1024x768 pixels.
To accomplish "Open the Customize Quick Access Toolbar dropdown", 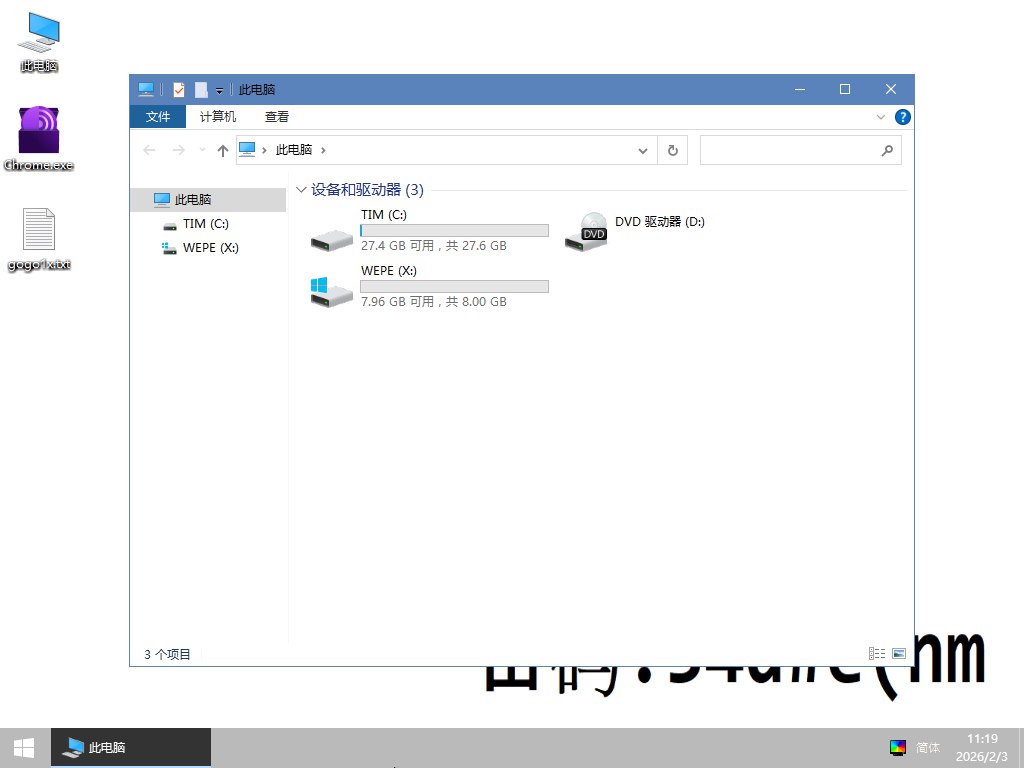I will (219, 91).
